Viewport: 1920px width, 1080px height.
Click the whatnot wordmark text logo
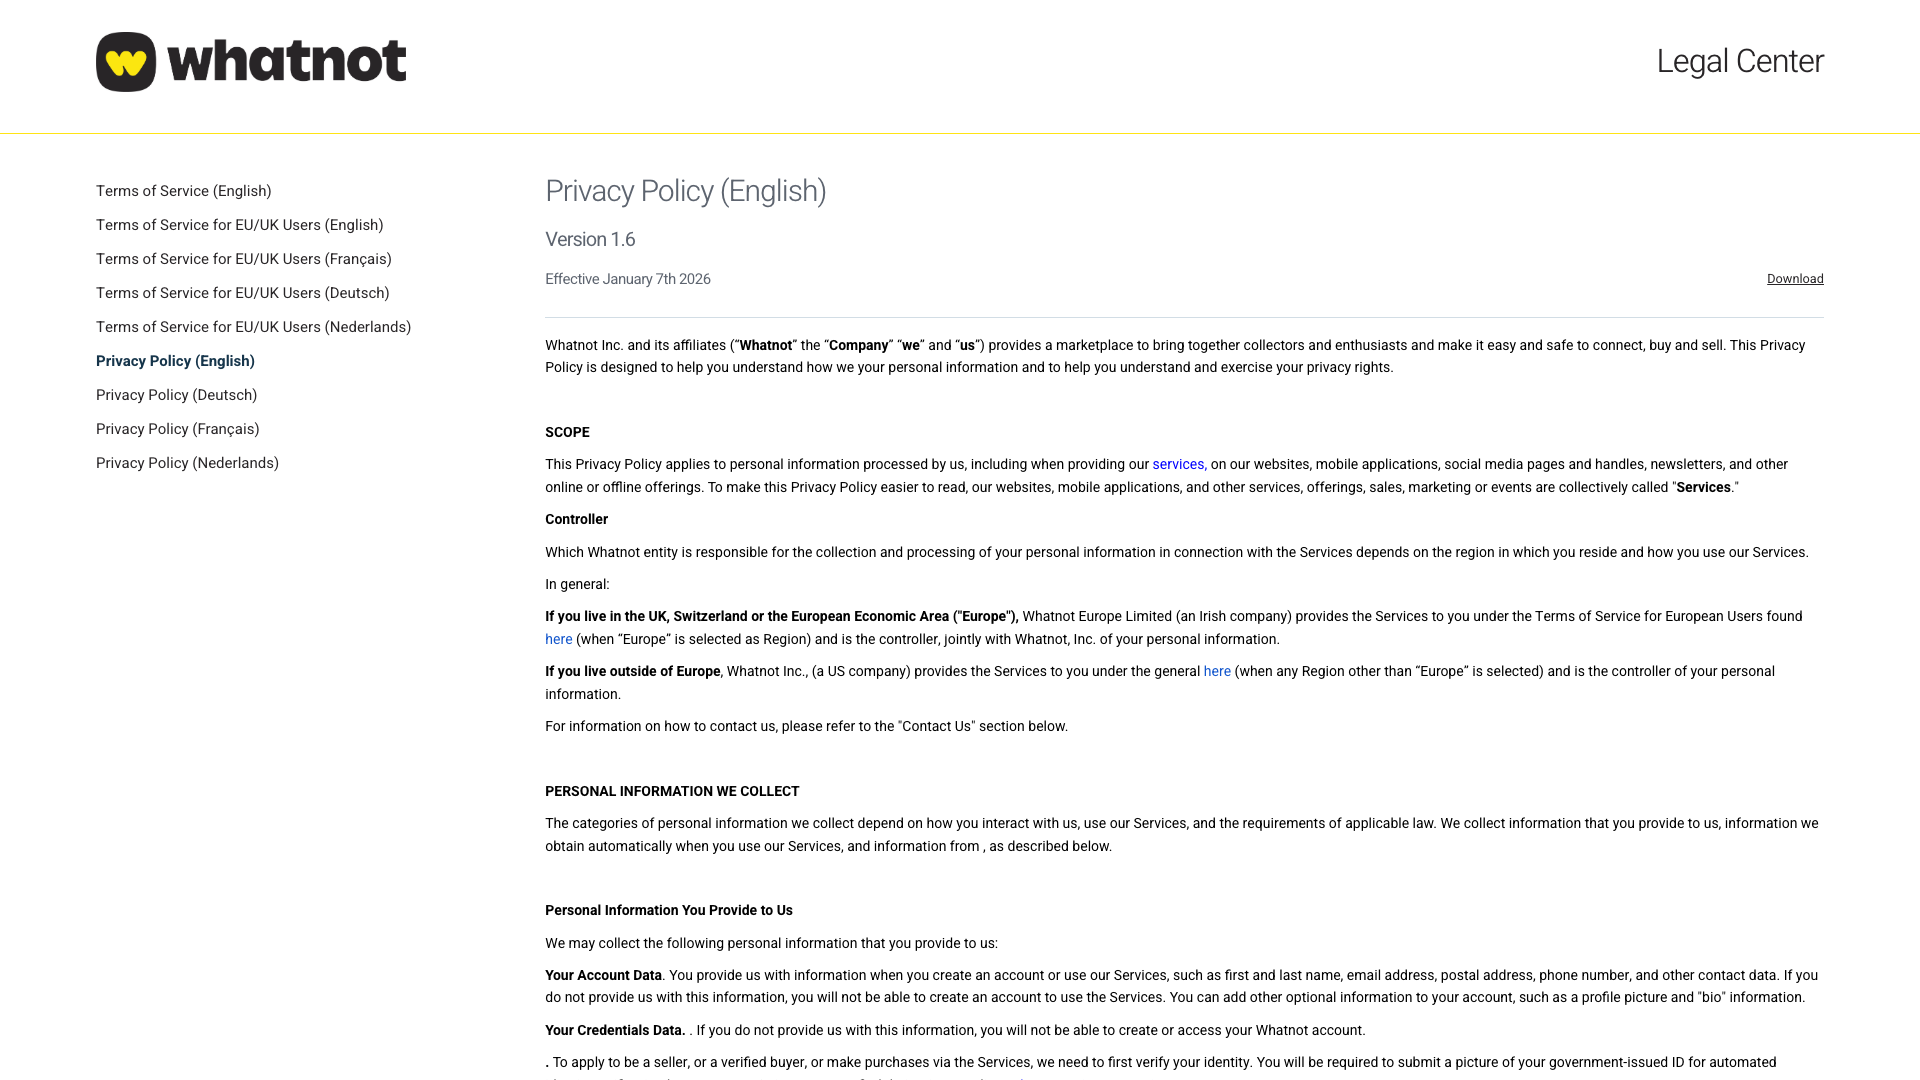point(286,61)
